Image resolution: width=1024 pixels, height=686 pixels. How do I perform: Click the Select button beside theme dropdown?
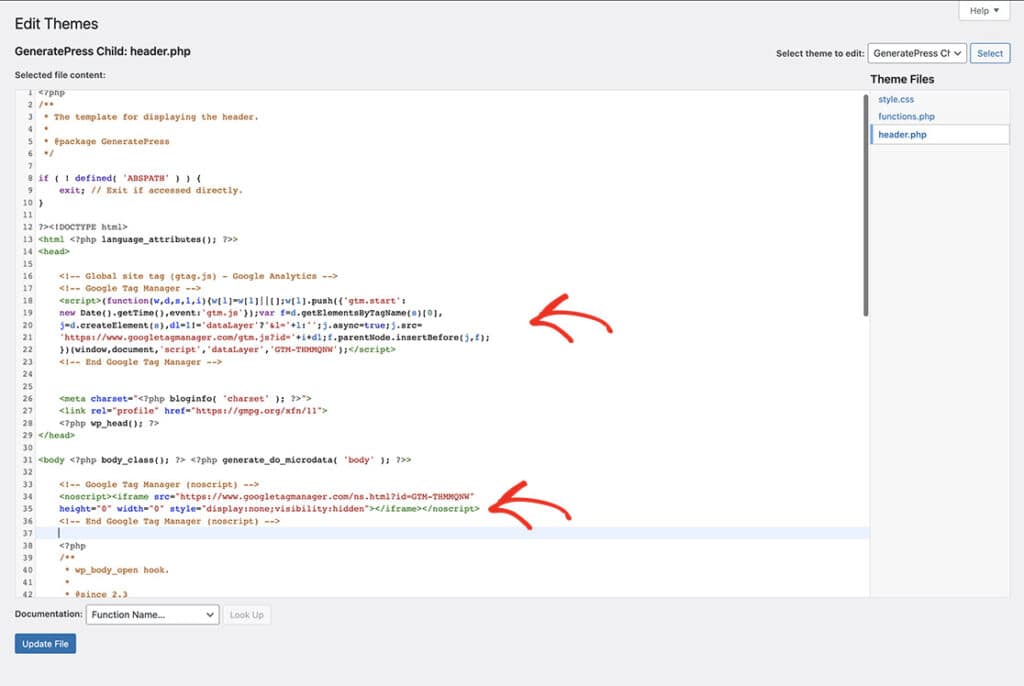tap(989, 53)
